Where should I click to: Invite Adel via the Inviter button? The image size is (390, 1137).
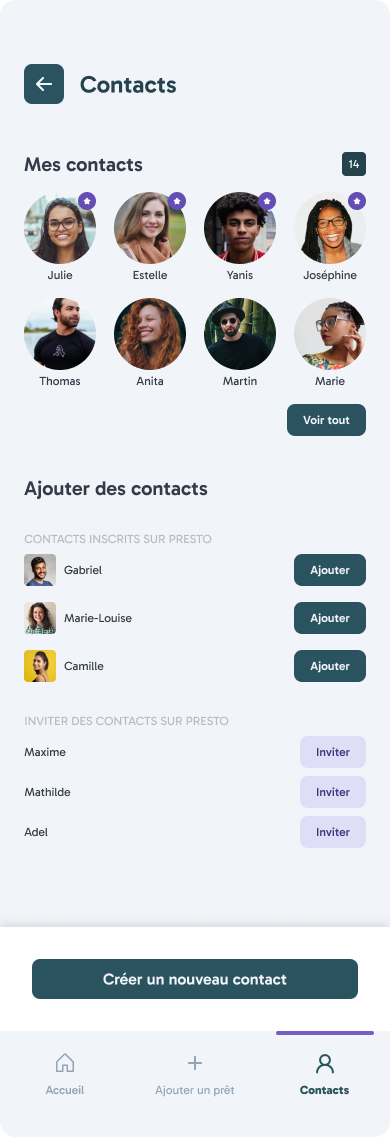pyautogui.click(x=333, y=832)
